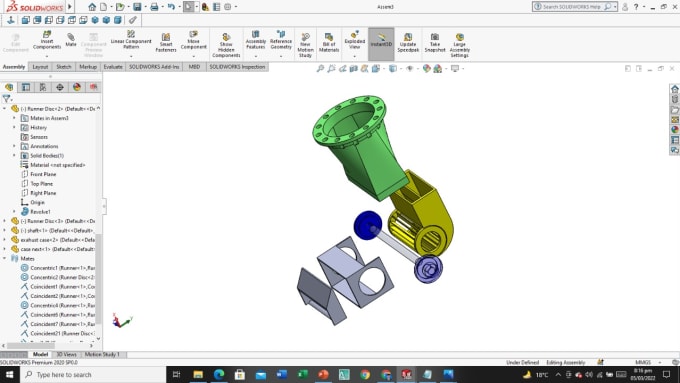Click the Home icon in top toolbar

pyautogui.click(x=92, y=7)
